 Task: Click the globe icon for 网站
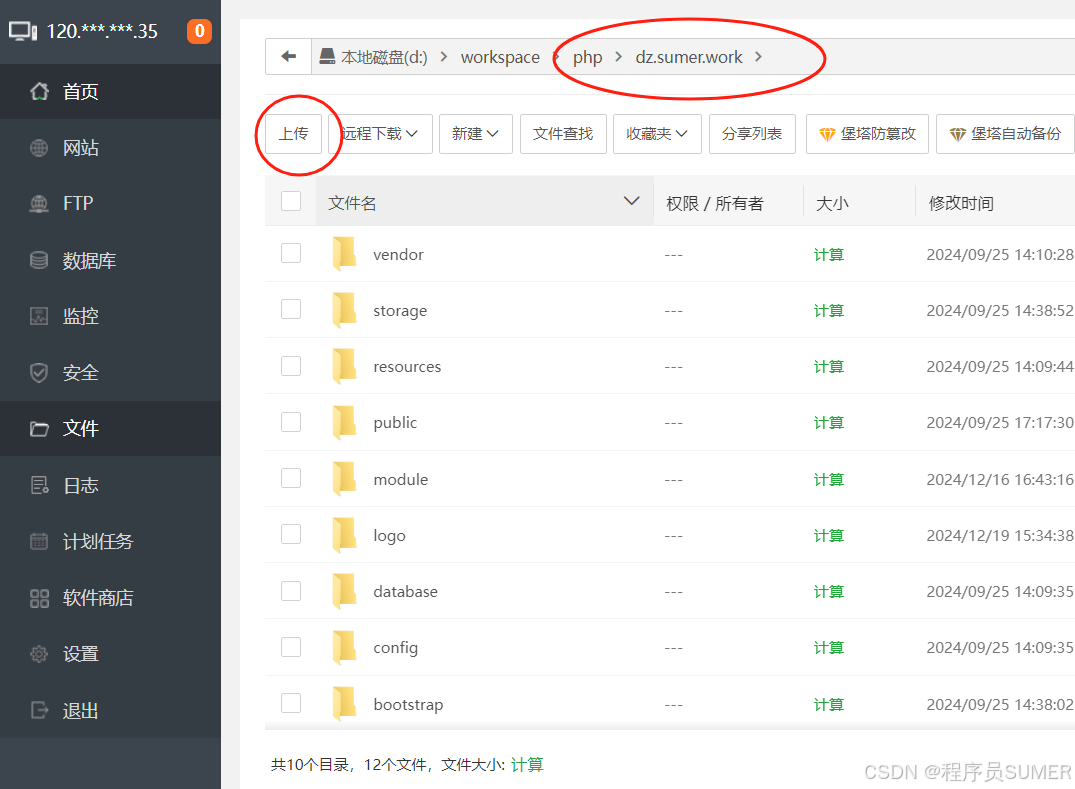(39, 147)
